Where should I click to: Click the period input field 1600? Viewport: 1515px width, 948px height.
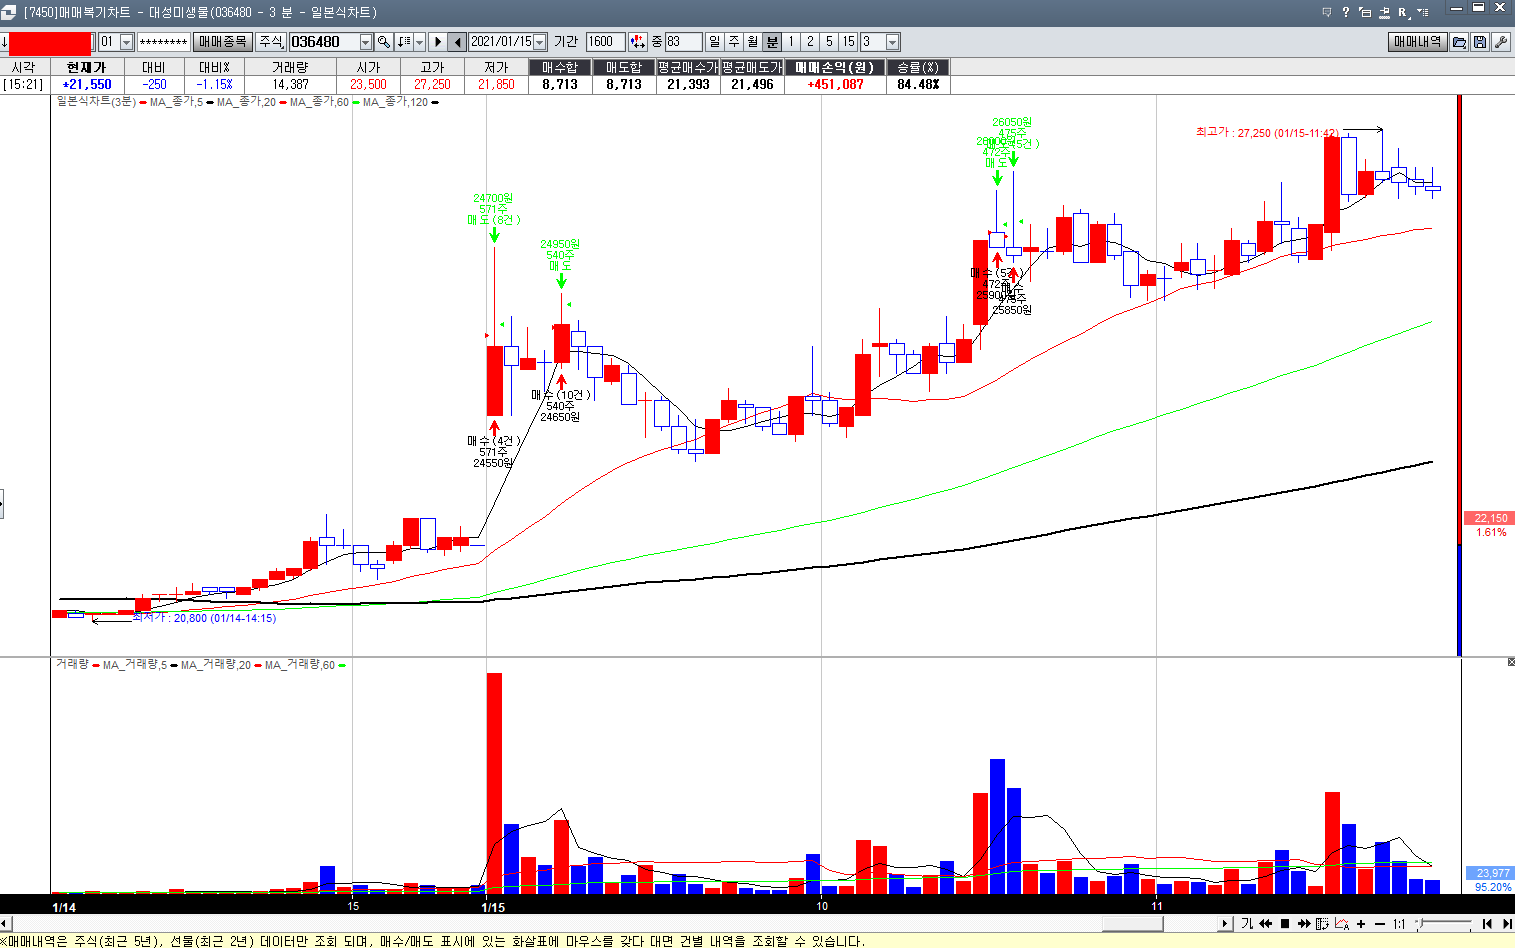click(x=606, y=42)
